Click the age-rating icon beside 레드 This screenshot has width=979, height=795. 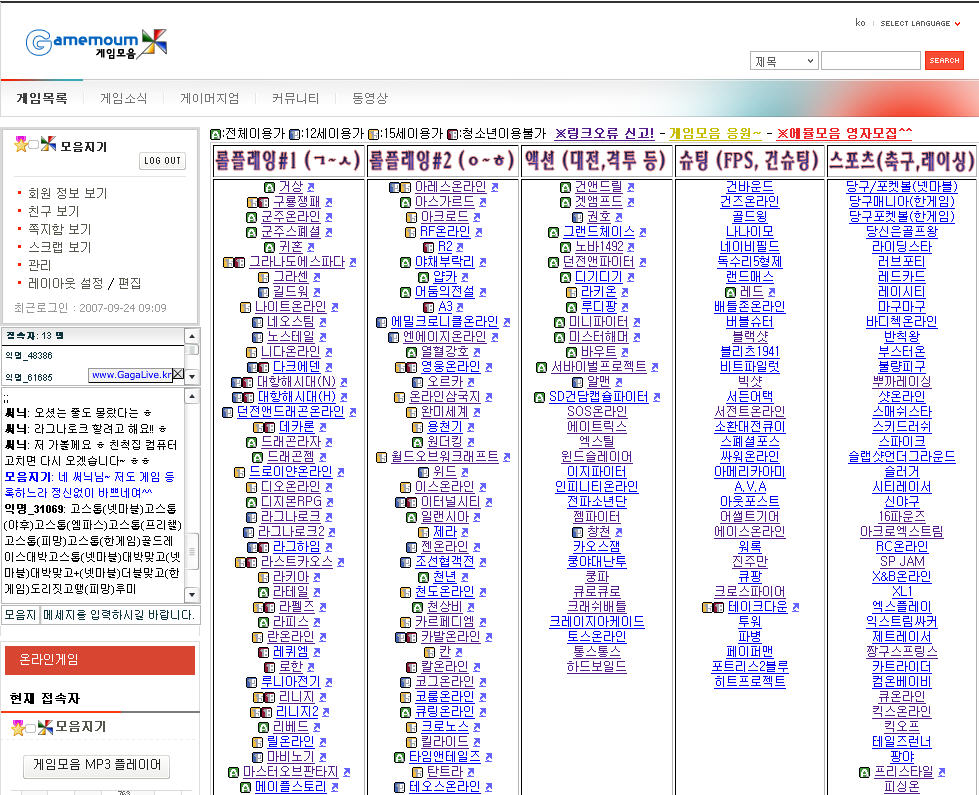click(x=731, y=292)
